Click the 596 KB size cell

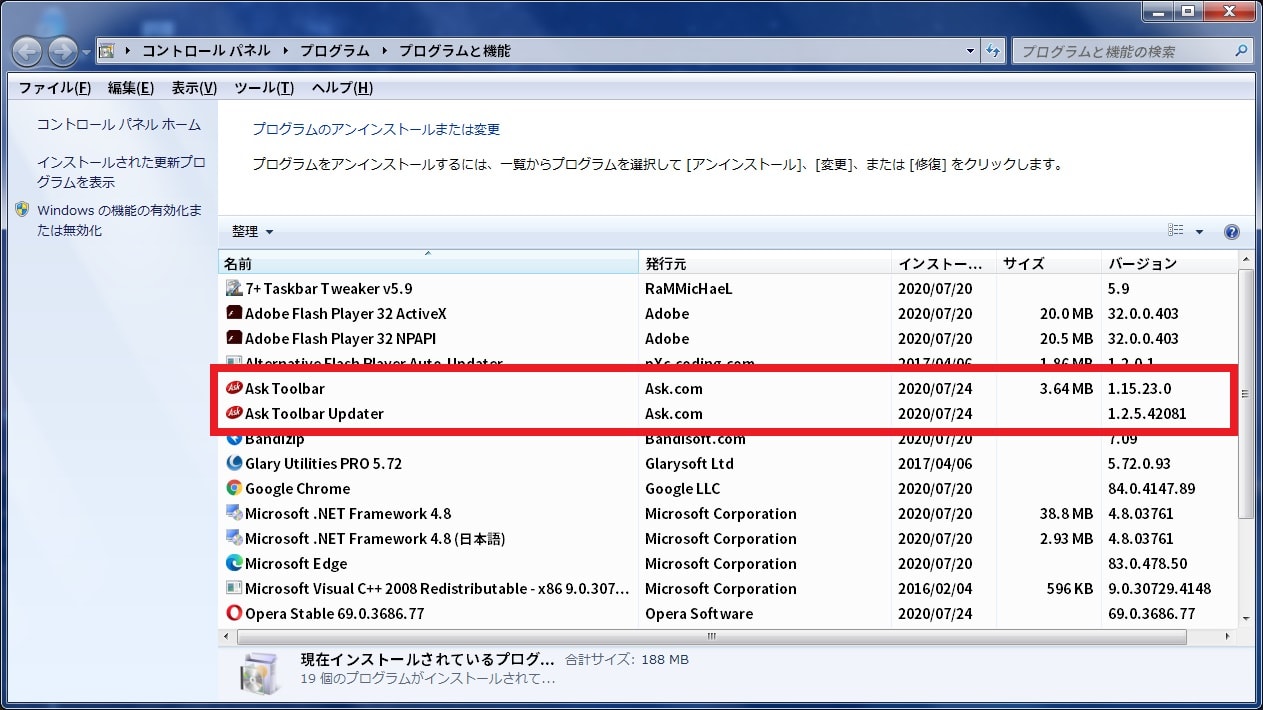coord(1070,588)
